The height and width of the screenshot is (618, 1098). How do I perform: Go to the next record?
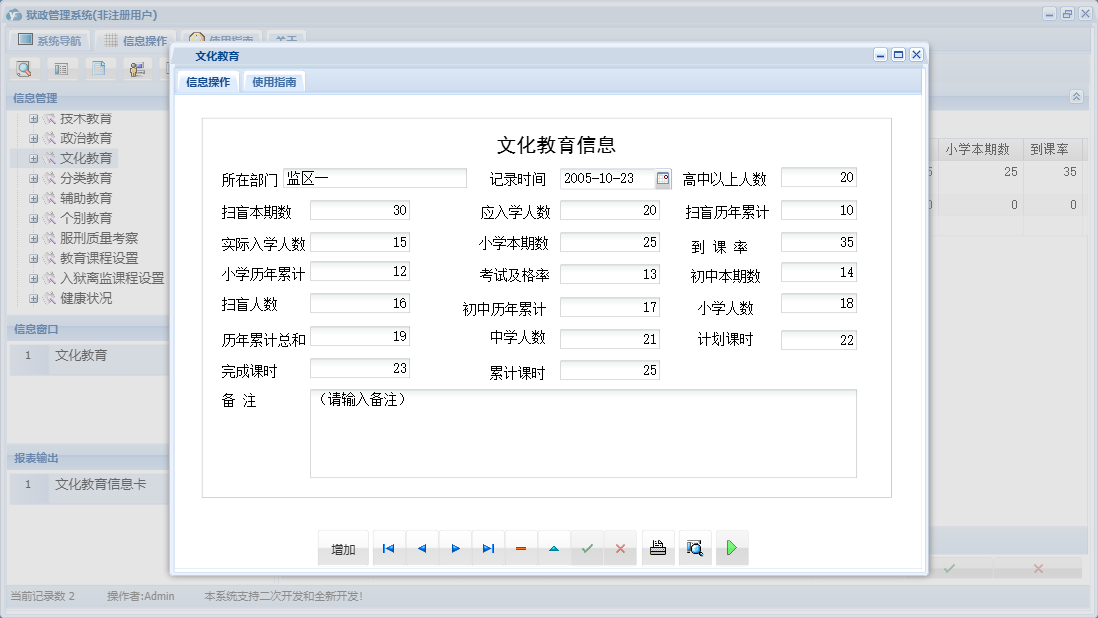tap(455, 548)
